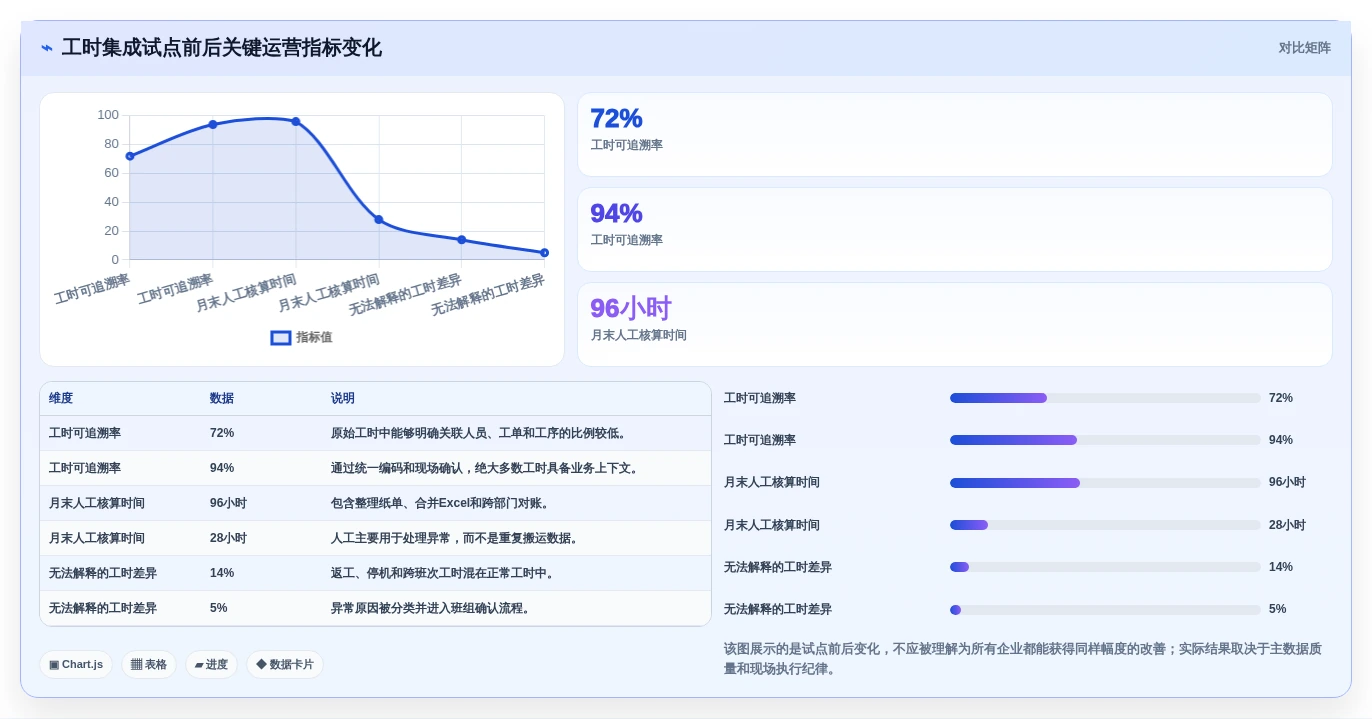
Task: Click the chart data point valued 5
Action: (545, 253)
